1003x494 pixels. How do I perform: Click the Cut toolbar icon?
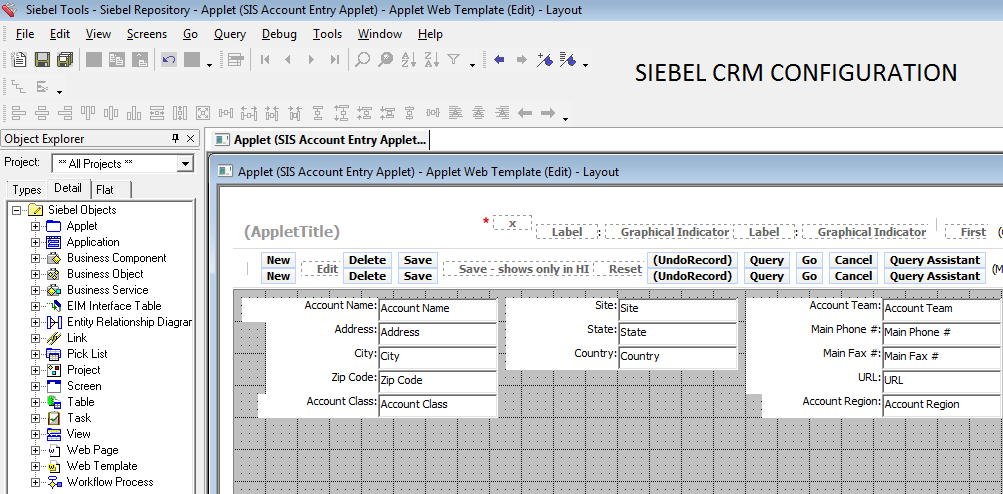(94, 60)
